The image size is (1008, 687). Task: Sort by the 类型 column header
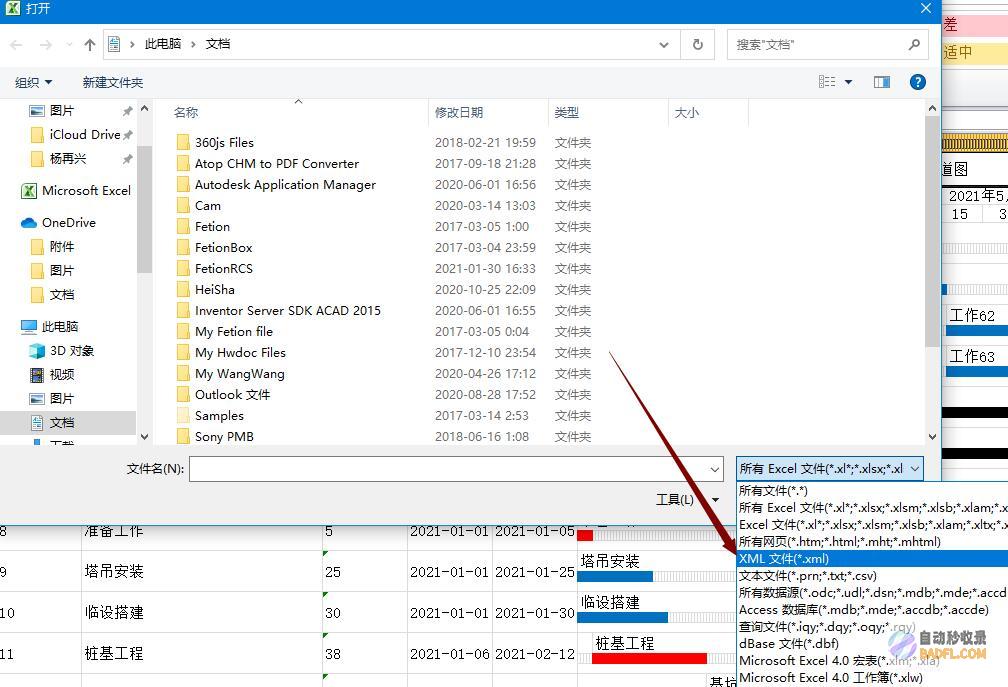pos(566,112)
